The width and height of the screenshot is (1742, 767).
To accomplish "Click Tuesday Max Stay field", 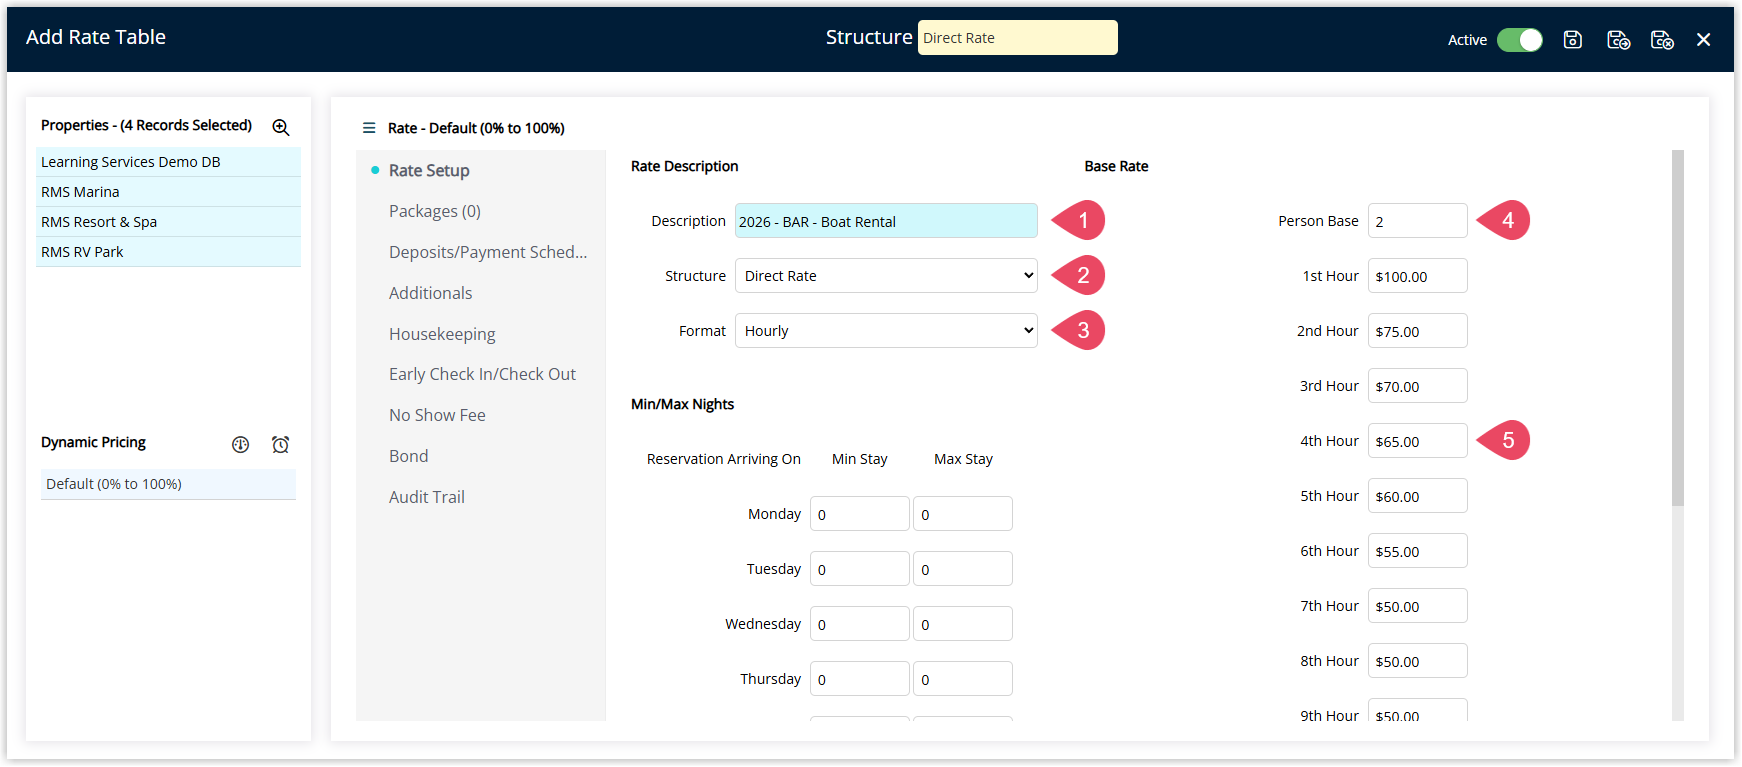I will pyautogui.click(x=963, y=569).
